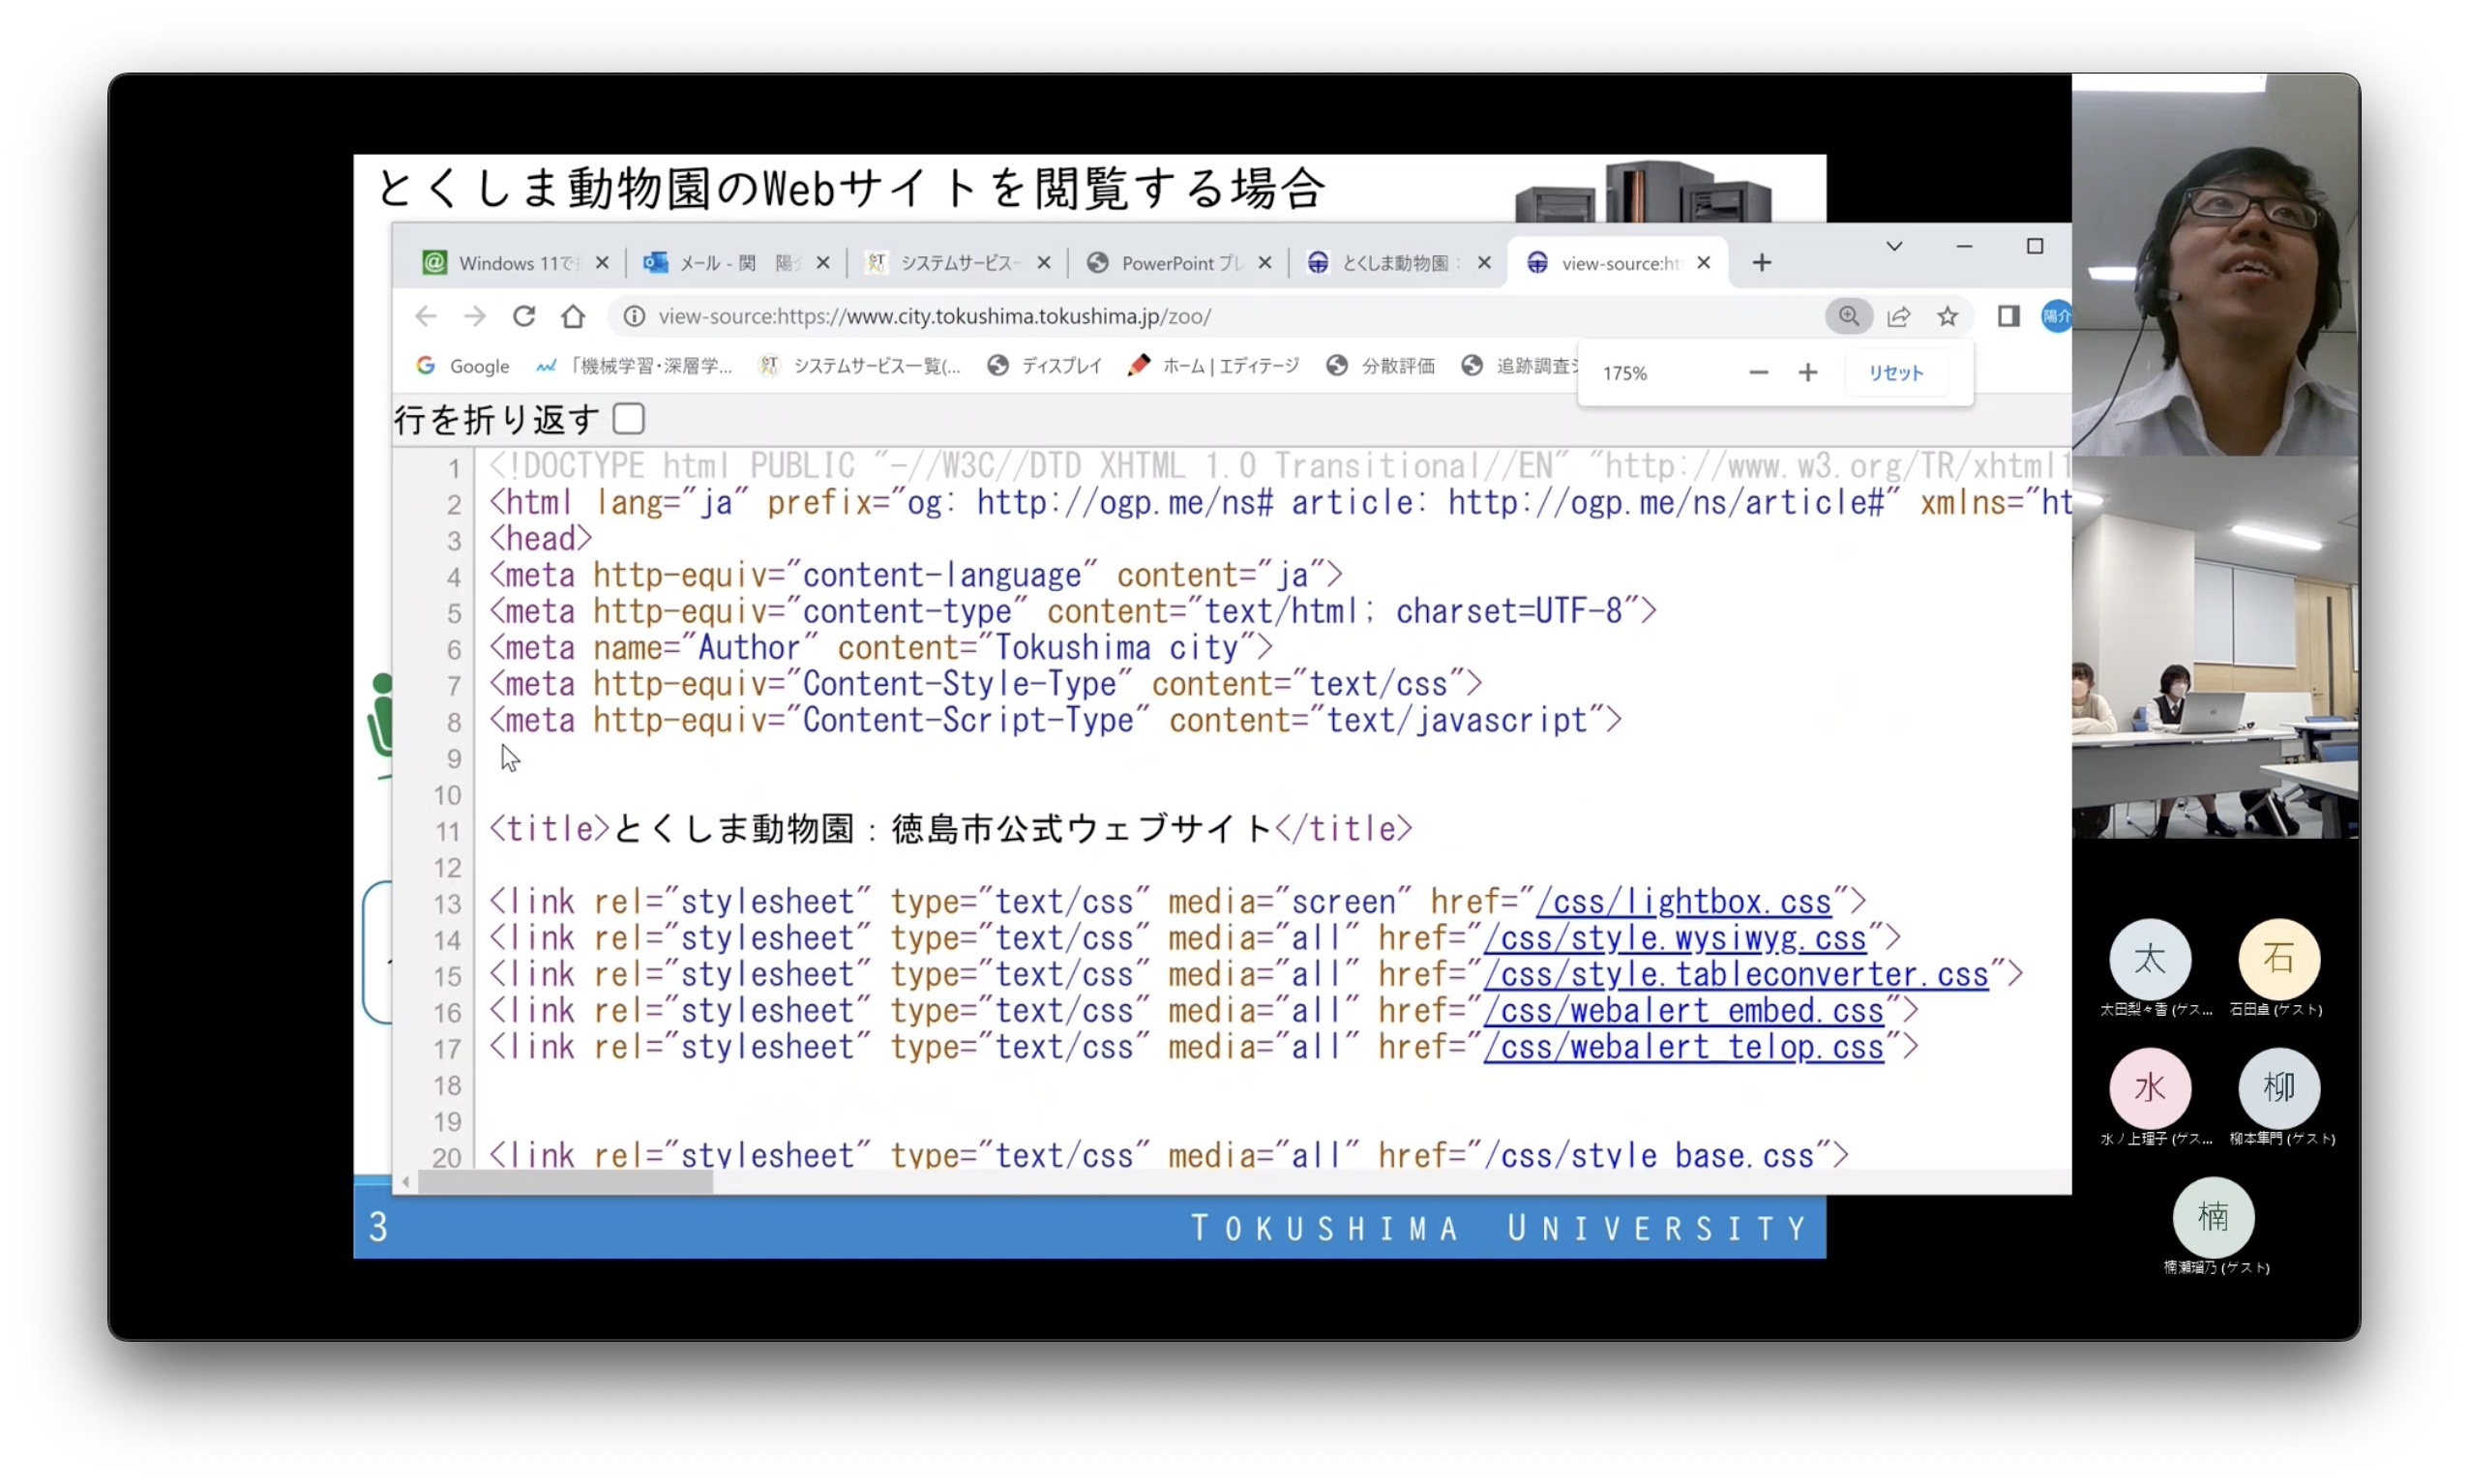Click the share page icon
Viewport: 2469px width, 1484px height.
[1898, 316]
